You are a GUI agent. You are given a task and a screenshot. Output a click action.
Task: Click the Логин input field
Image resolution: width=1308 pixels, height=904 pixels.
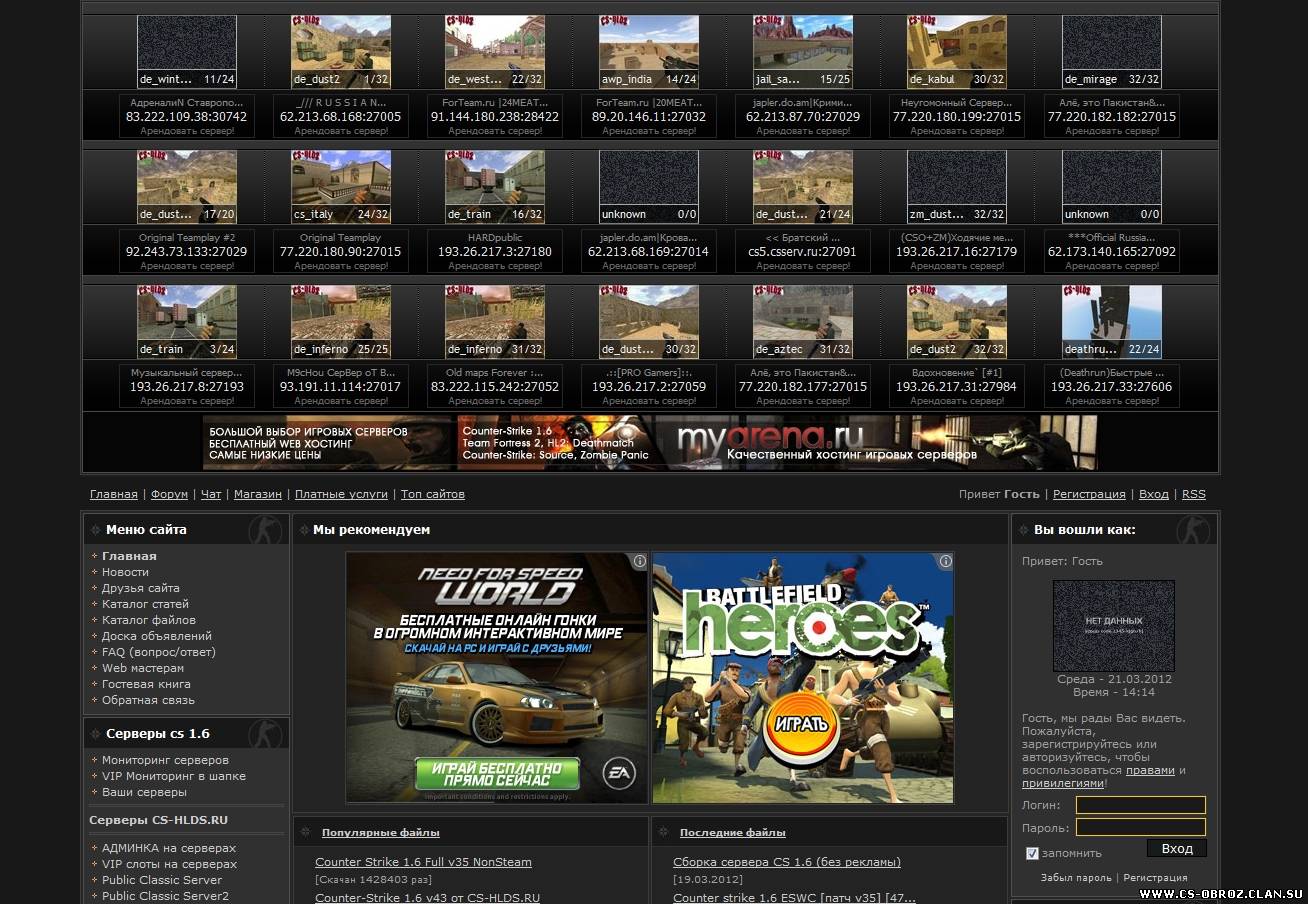point(1140,805)
